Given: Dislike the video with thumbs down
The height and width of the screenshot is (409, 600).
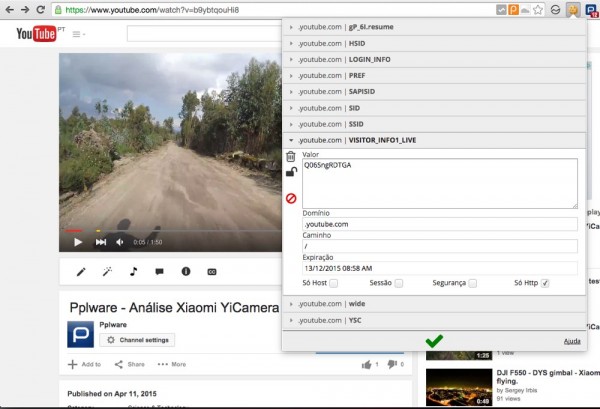Looking at the screenshot, I should pos(392,364).
